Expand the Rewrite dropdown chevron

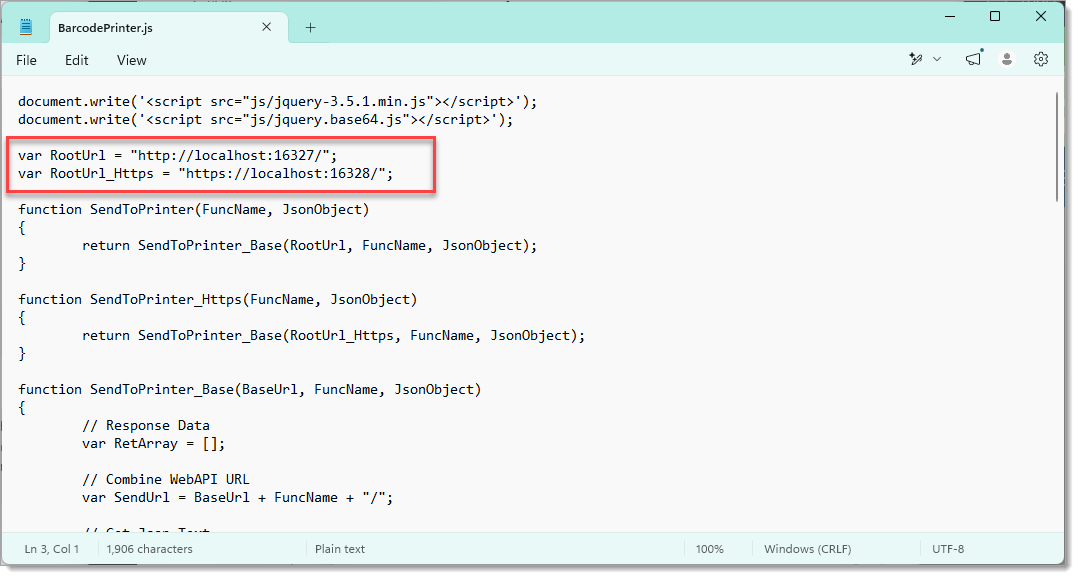(x=936, y=59)
